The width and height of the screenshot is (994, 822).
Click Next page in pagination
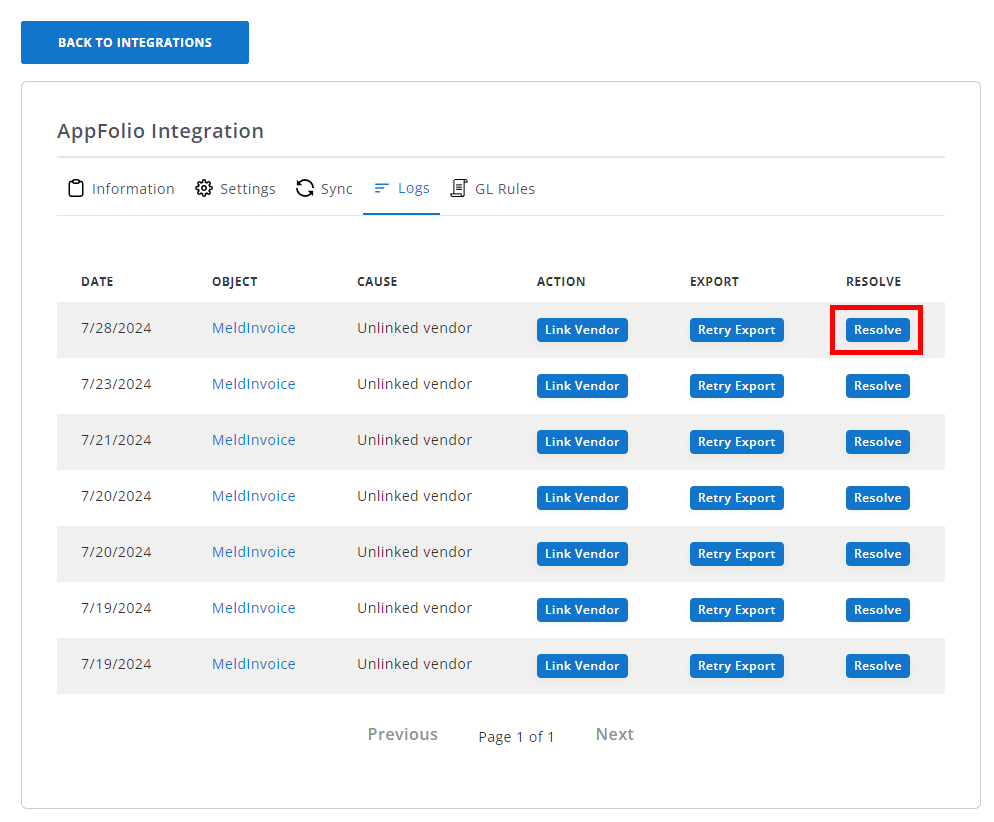point(614,735)
